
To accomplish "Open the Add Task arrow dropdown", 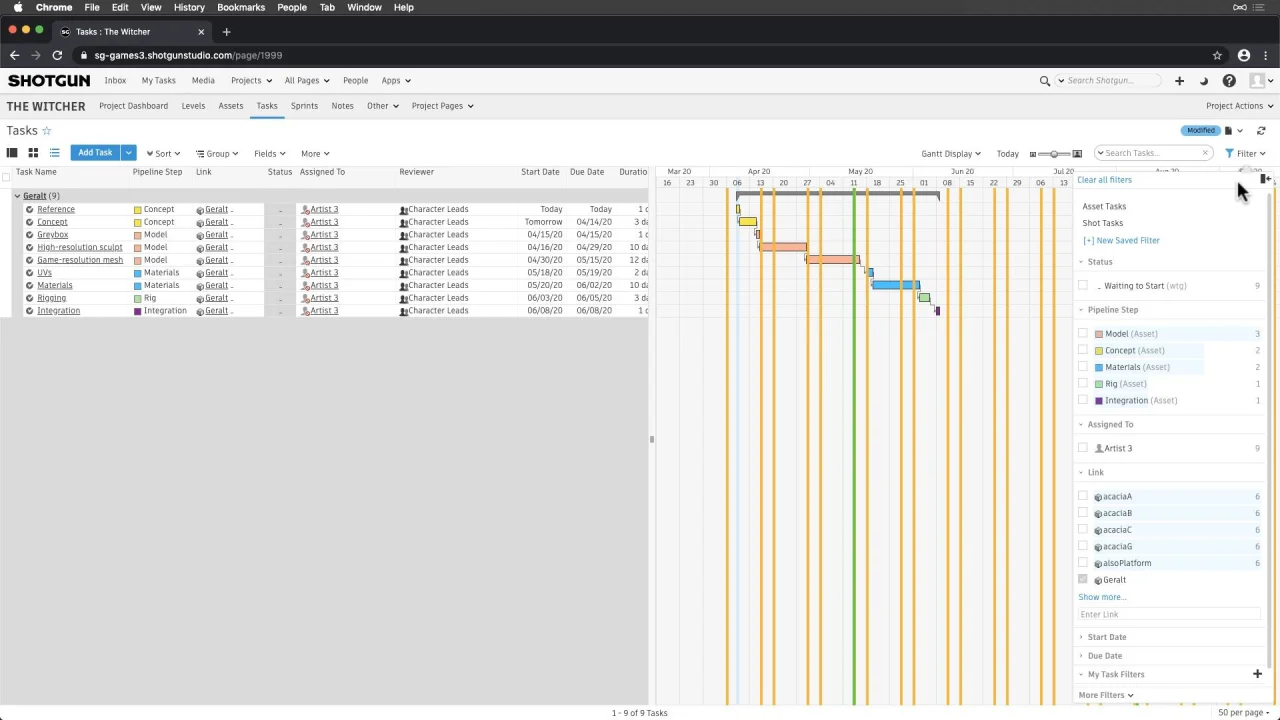I will pos(128,153).
